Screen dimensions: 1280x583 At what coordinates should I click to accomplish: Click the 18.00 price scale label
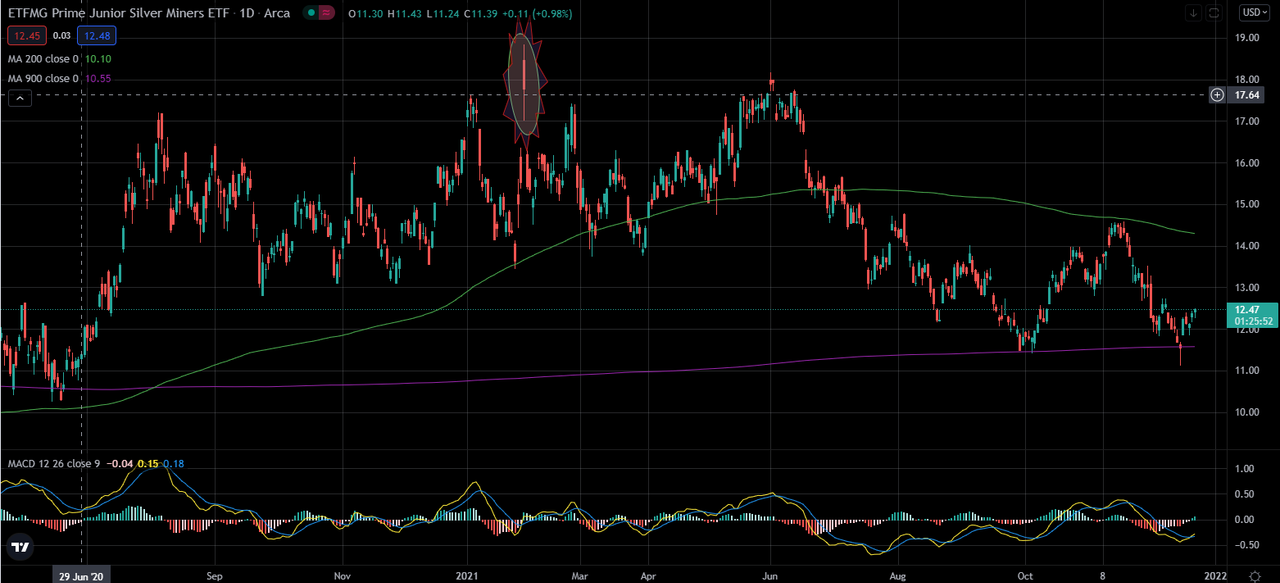point(1246,80)
